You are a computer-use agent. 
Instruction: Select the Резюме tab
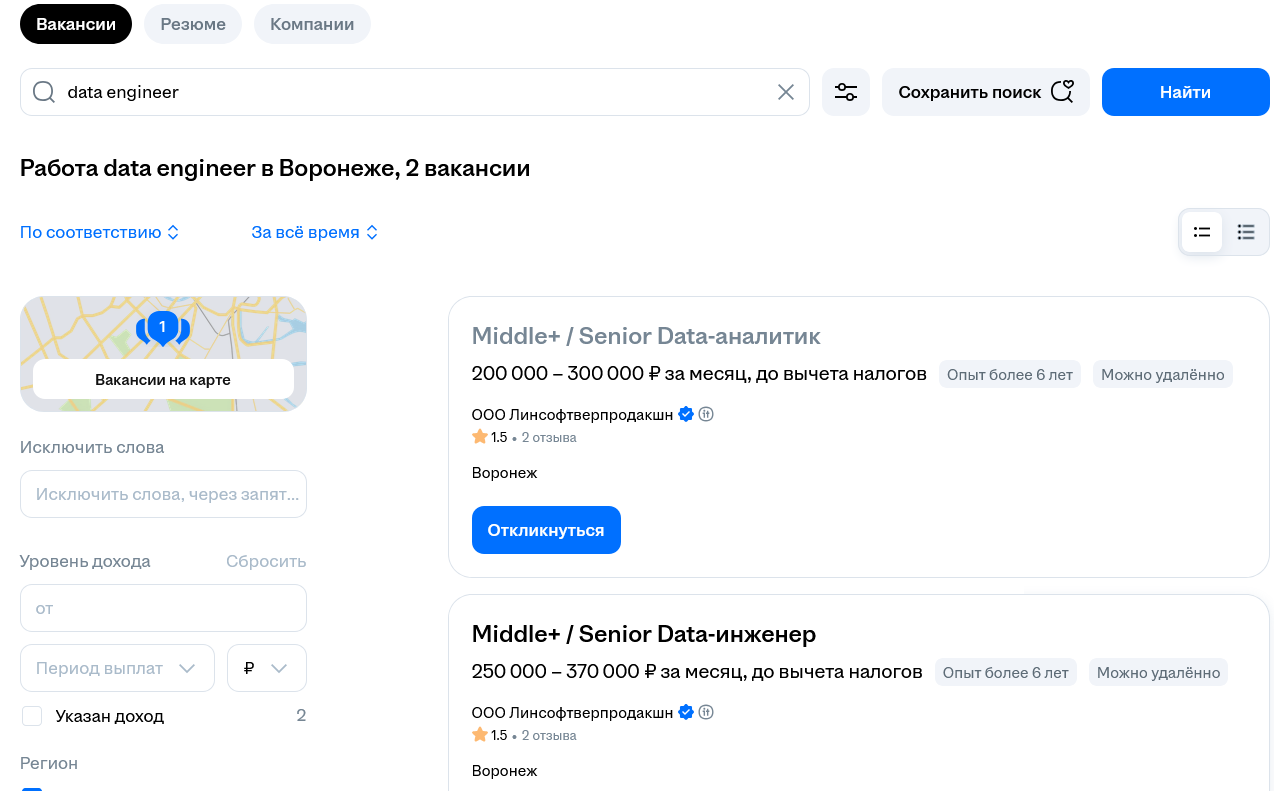(193, 24)
